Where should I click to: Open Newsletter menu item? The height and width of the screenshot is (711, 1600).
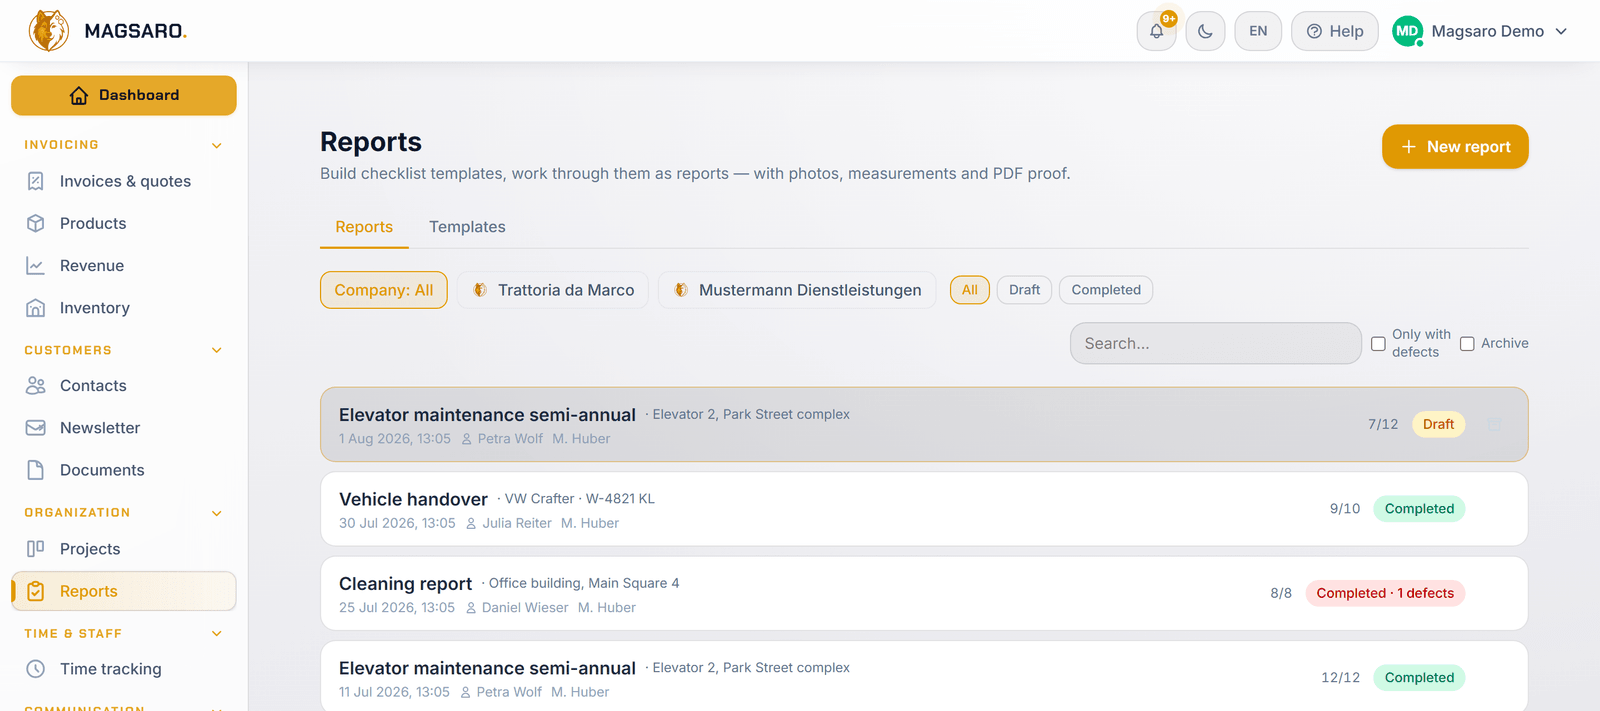point(124,428)
